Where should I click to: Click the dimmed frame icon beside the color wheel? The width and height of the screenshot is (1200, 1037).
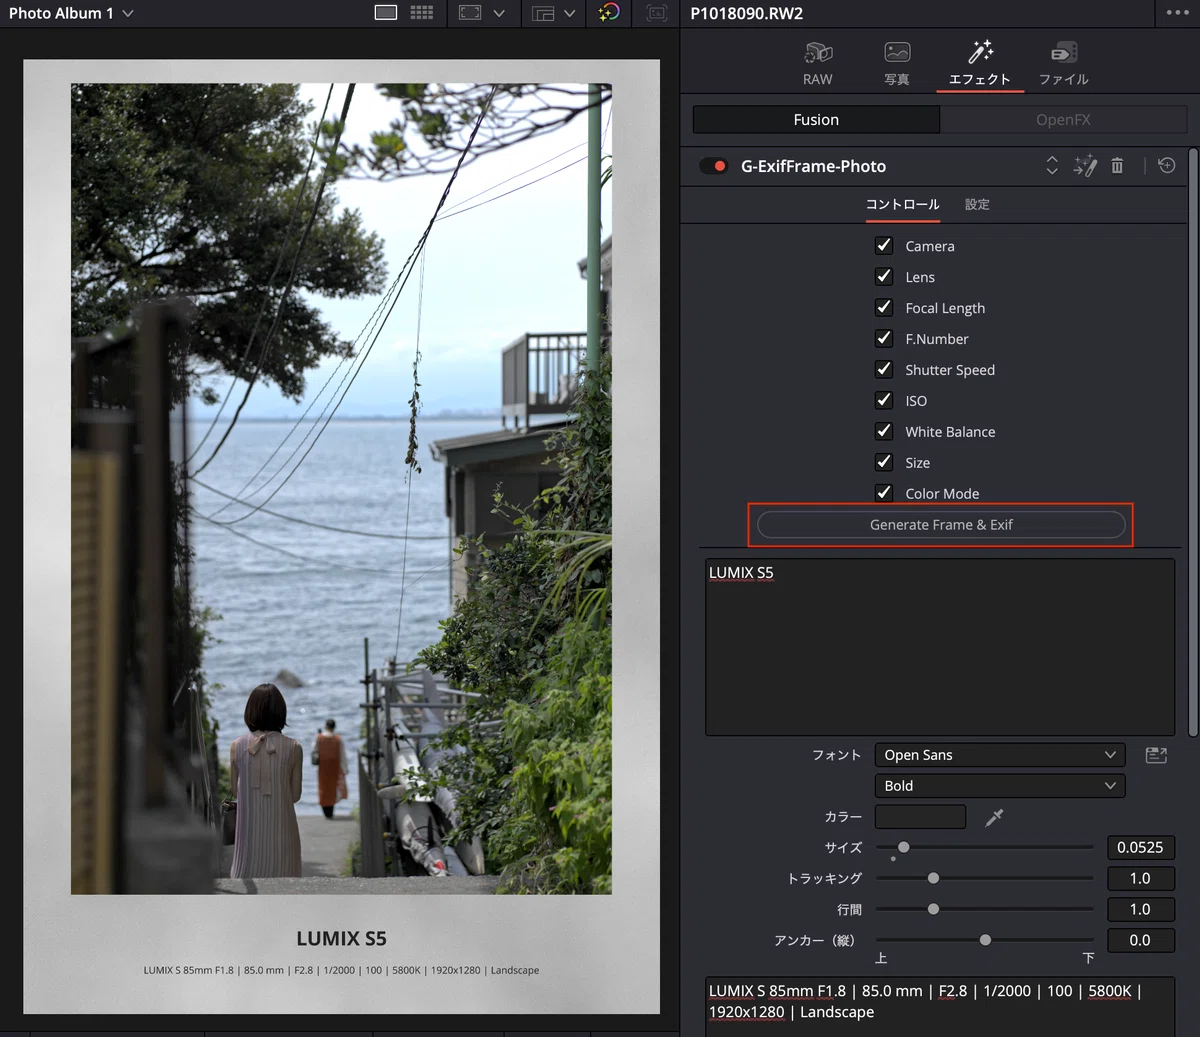click(x=656, y=13)
